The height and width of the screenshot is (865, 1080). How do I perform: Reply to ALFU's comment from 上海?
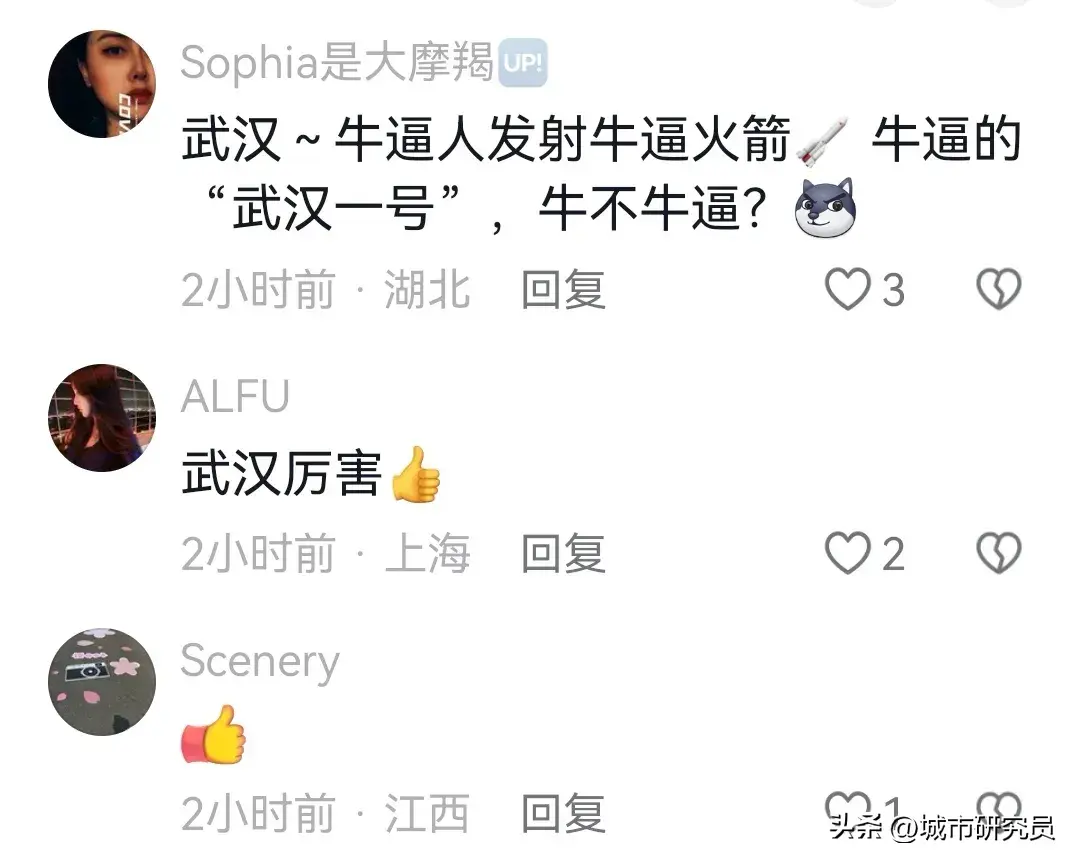pyautogui.click(x=563, y=553)
